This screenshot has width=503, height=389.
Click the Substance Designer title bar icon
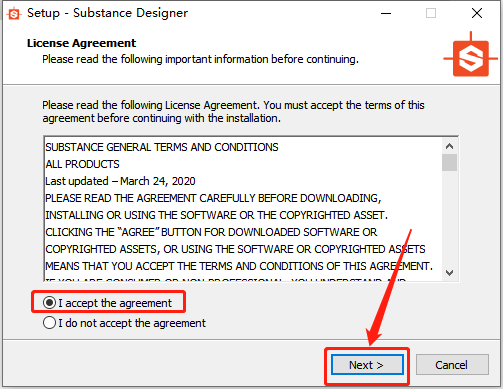(14, 14)
